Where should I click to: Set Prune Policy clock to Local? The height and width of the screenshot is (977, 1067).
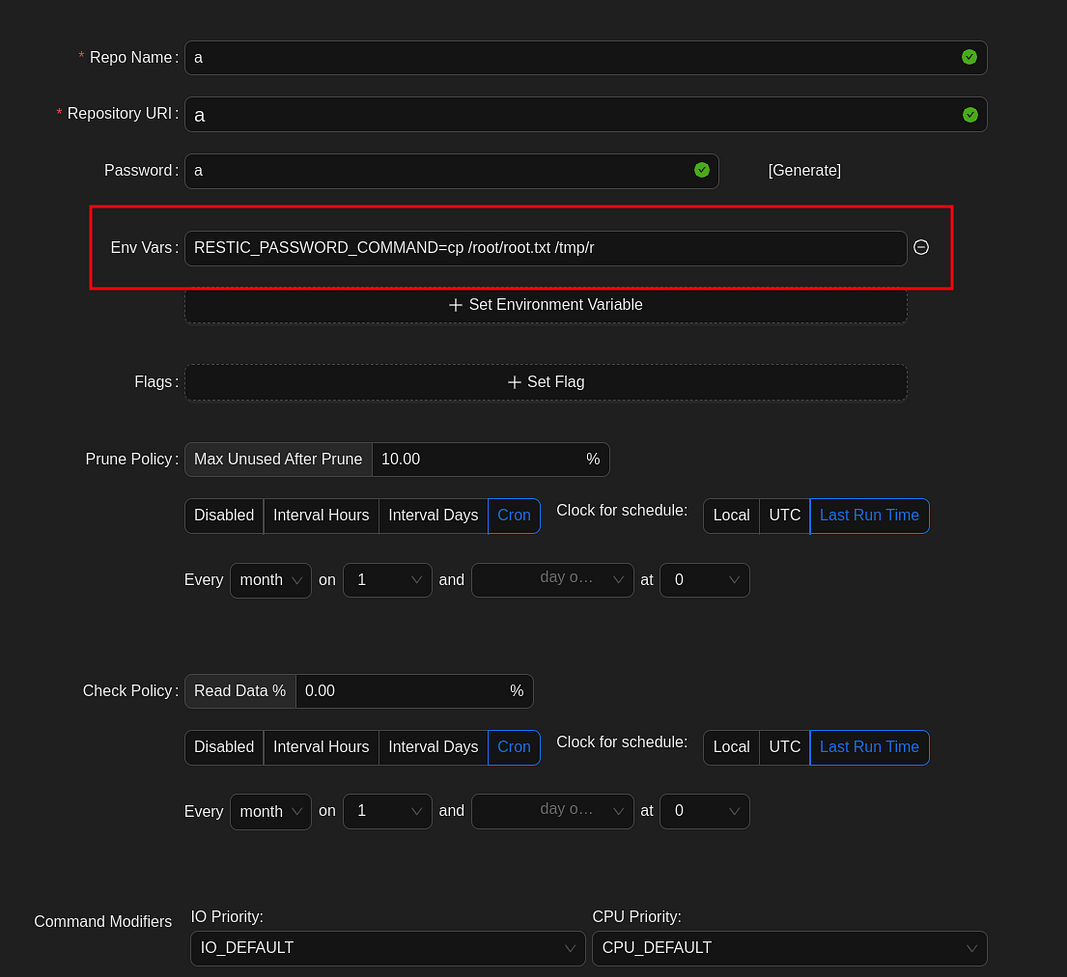(x=732, y=516)
